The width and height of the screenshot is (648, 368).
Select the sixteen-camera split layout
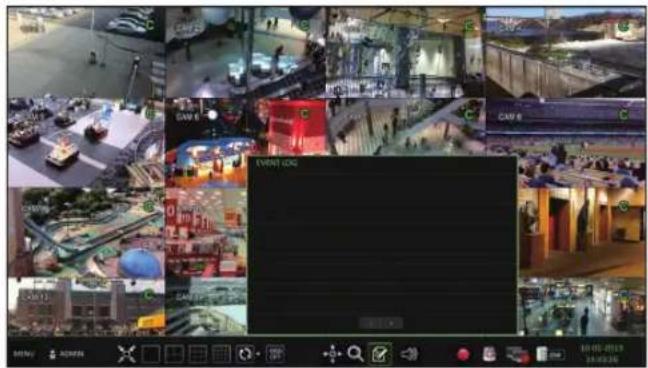point(221,354)
